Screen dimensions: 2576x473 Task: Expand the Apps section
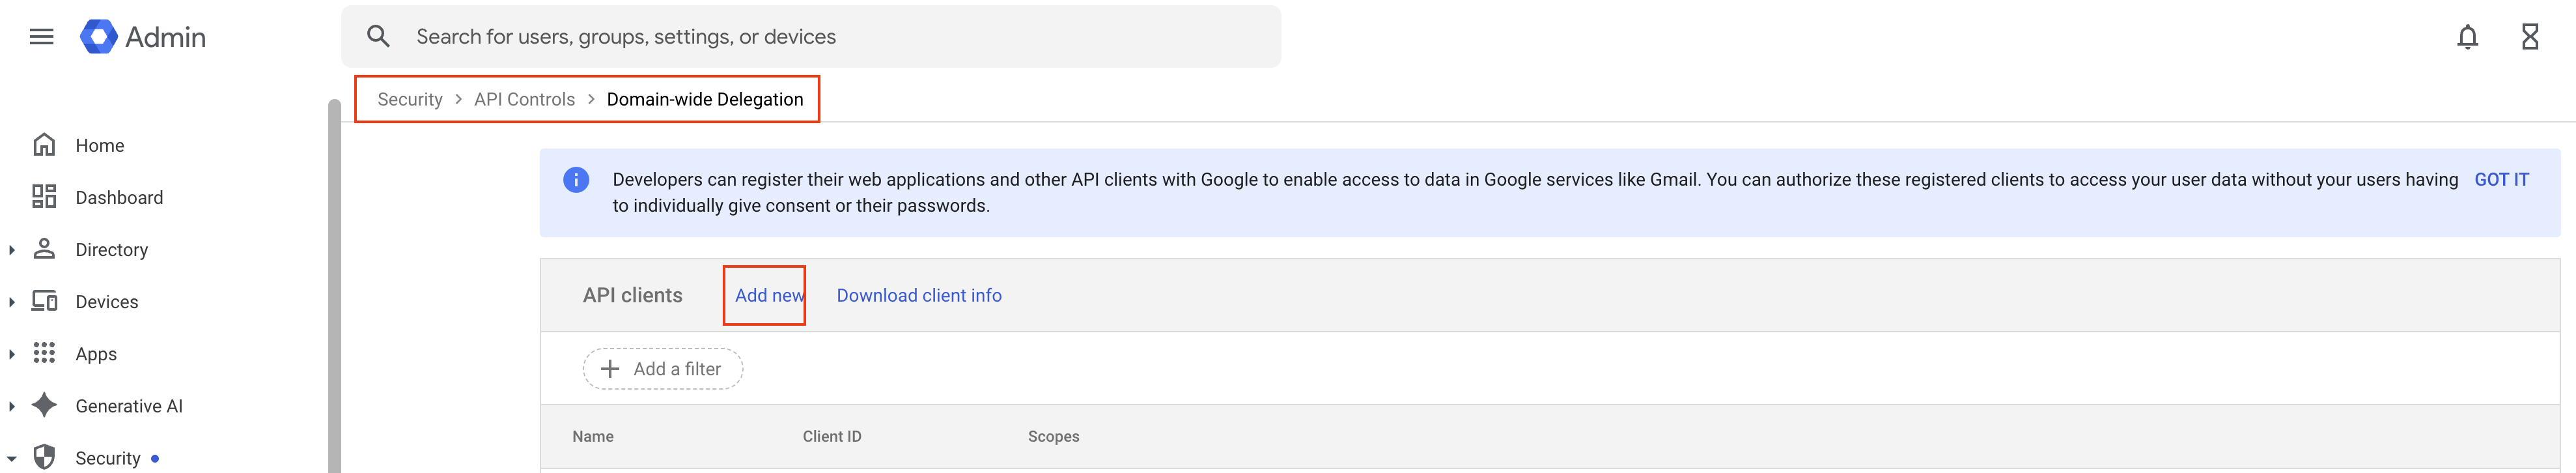(12, 354)
